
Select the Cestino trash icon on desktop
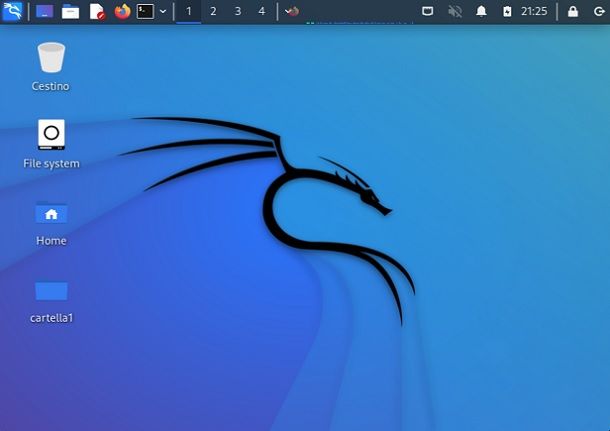pos(51,58)
